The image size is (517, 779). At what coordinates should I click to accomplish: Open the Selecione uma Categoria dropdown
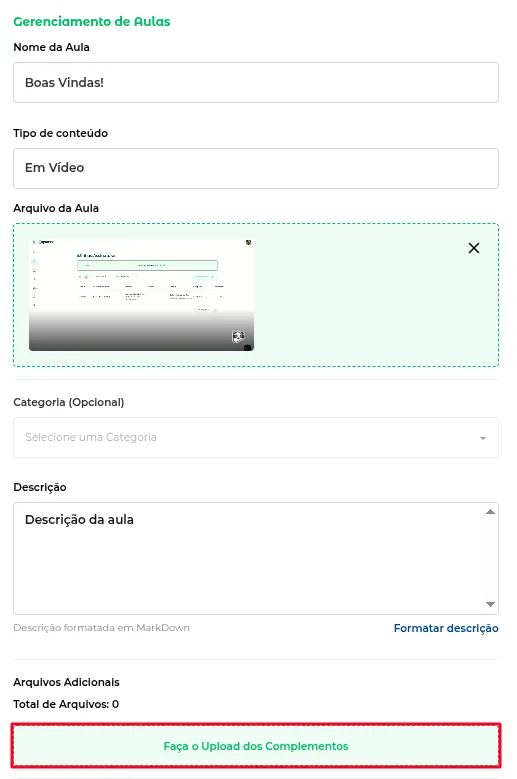point(256,437)
